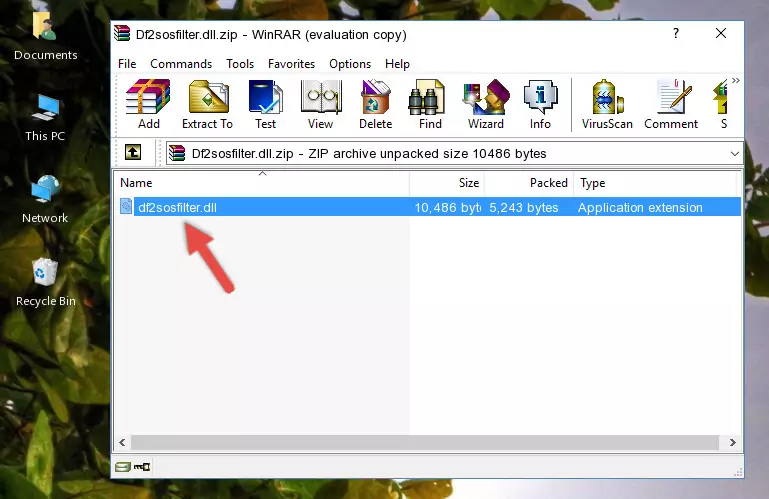Click the WinRAR title bar app icon
The height and width of the screenshot is (499, 769).
123,34
